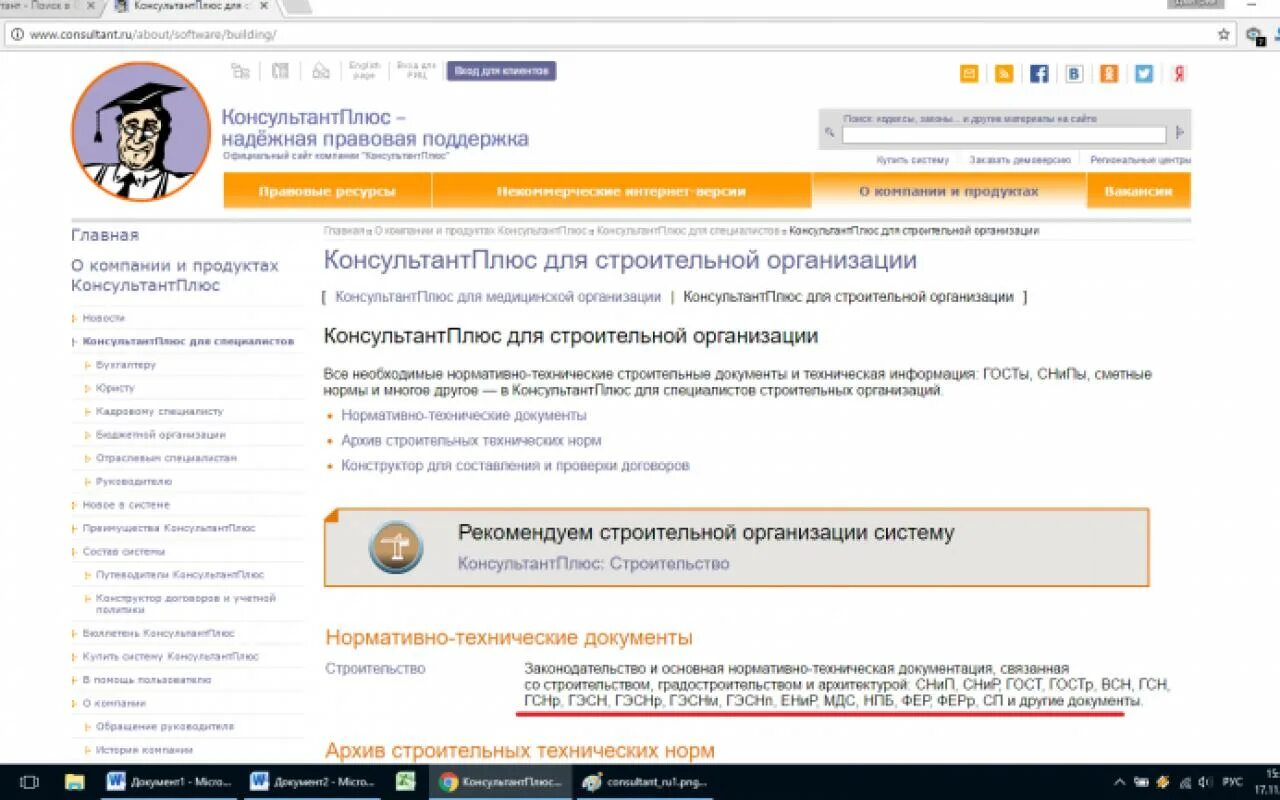Open the sitemap icon in top bar
The height and width of the screenshot is (800, 1280).
pyautogui.click(x=240, y=71)
